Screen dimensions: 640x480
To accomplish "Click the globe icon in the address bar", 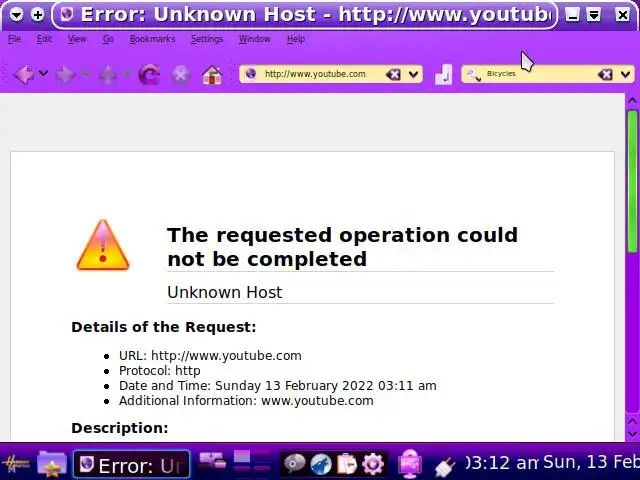I will [x=251, y=74].
